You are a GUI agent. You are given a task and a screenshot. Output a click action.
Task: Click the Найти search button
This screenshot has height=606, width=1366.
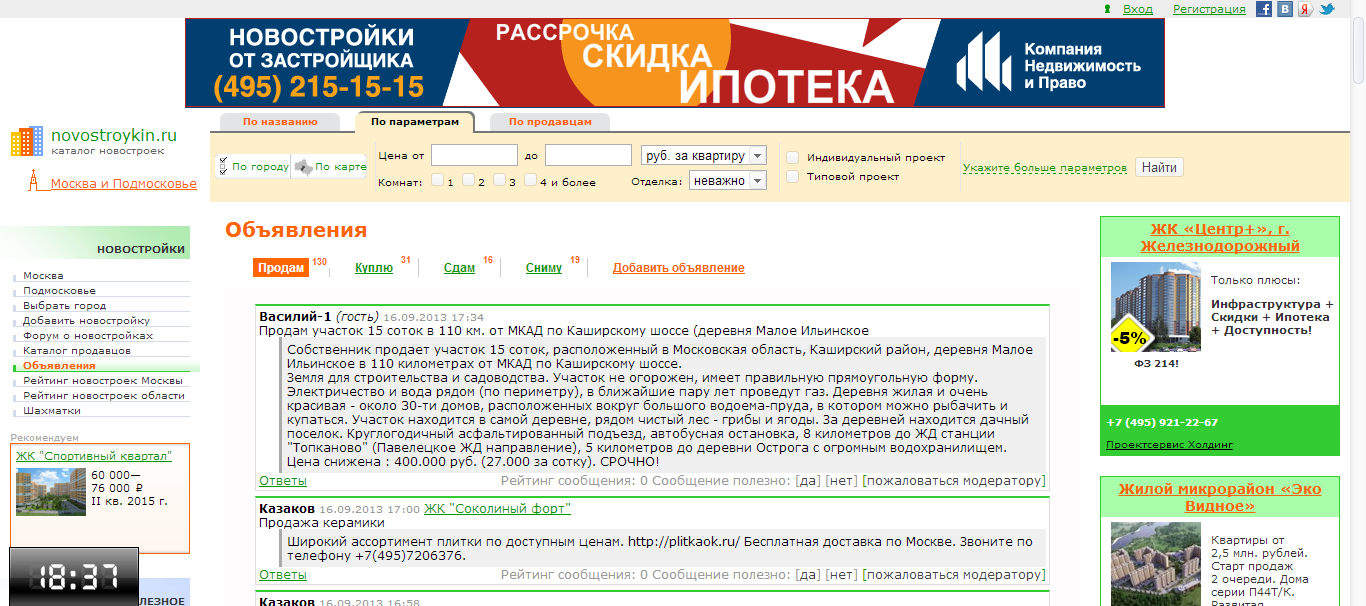coord(1159,167)
